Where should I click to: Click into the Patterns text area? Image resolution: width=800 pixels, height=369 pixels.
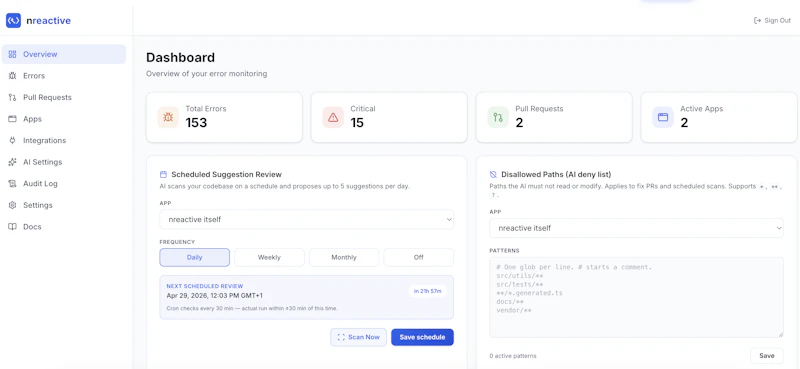636,297
